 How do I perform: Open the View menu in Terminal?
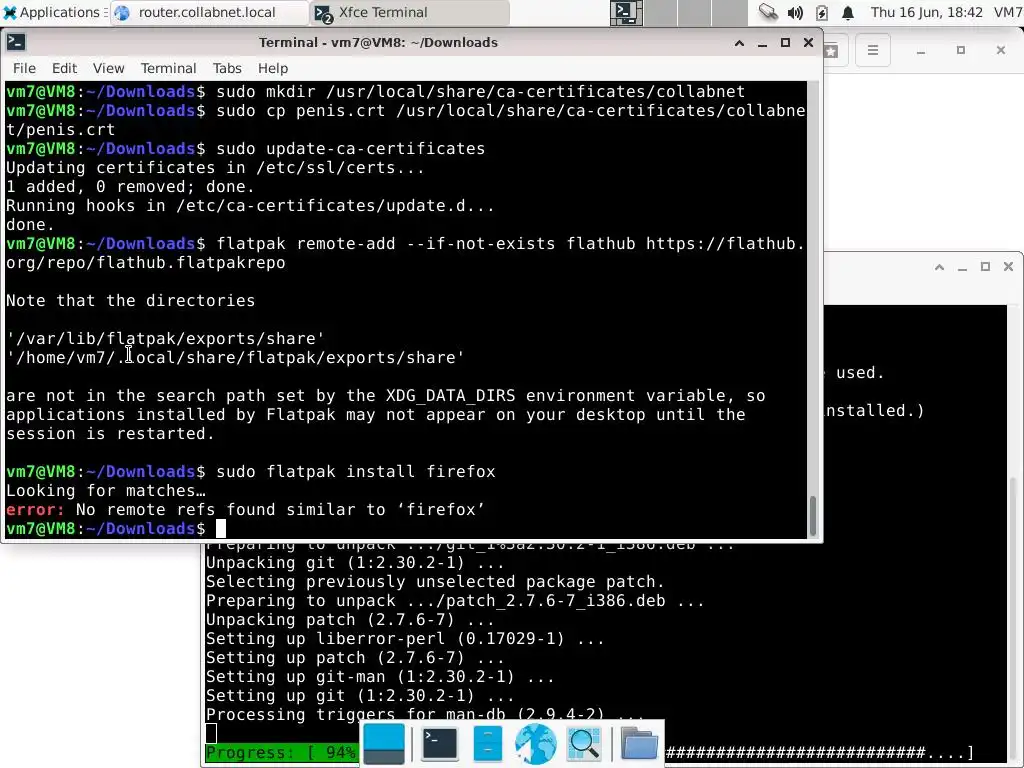tap(108, 68)
